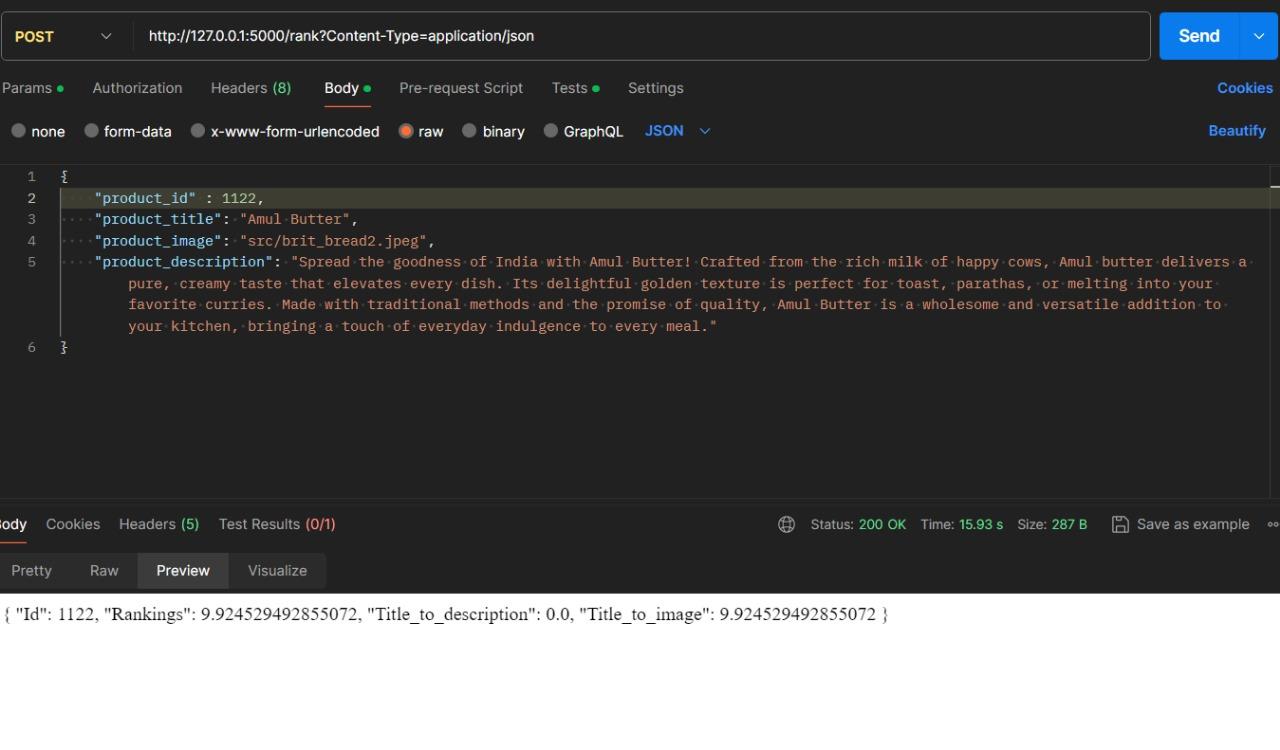1280x750 pixels.
Task: Open the Cookies link
Action: coord(1244,88)
